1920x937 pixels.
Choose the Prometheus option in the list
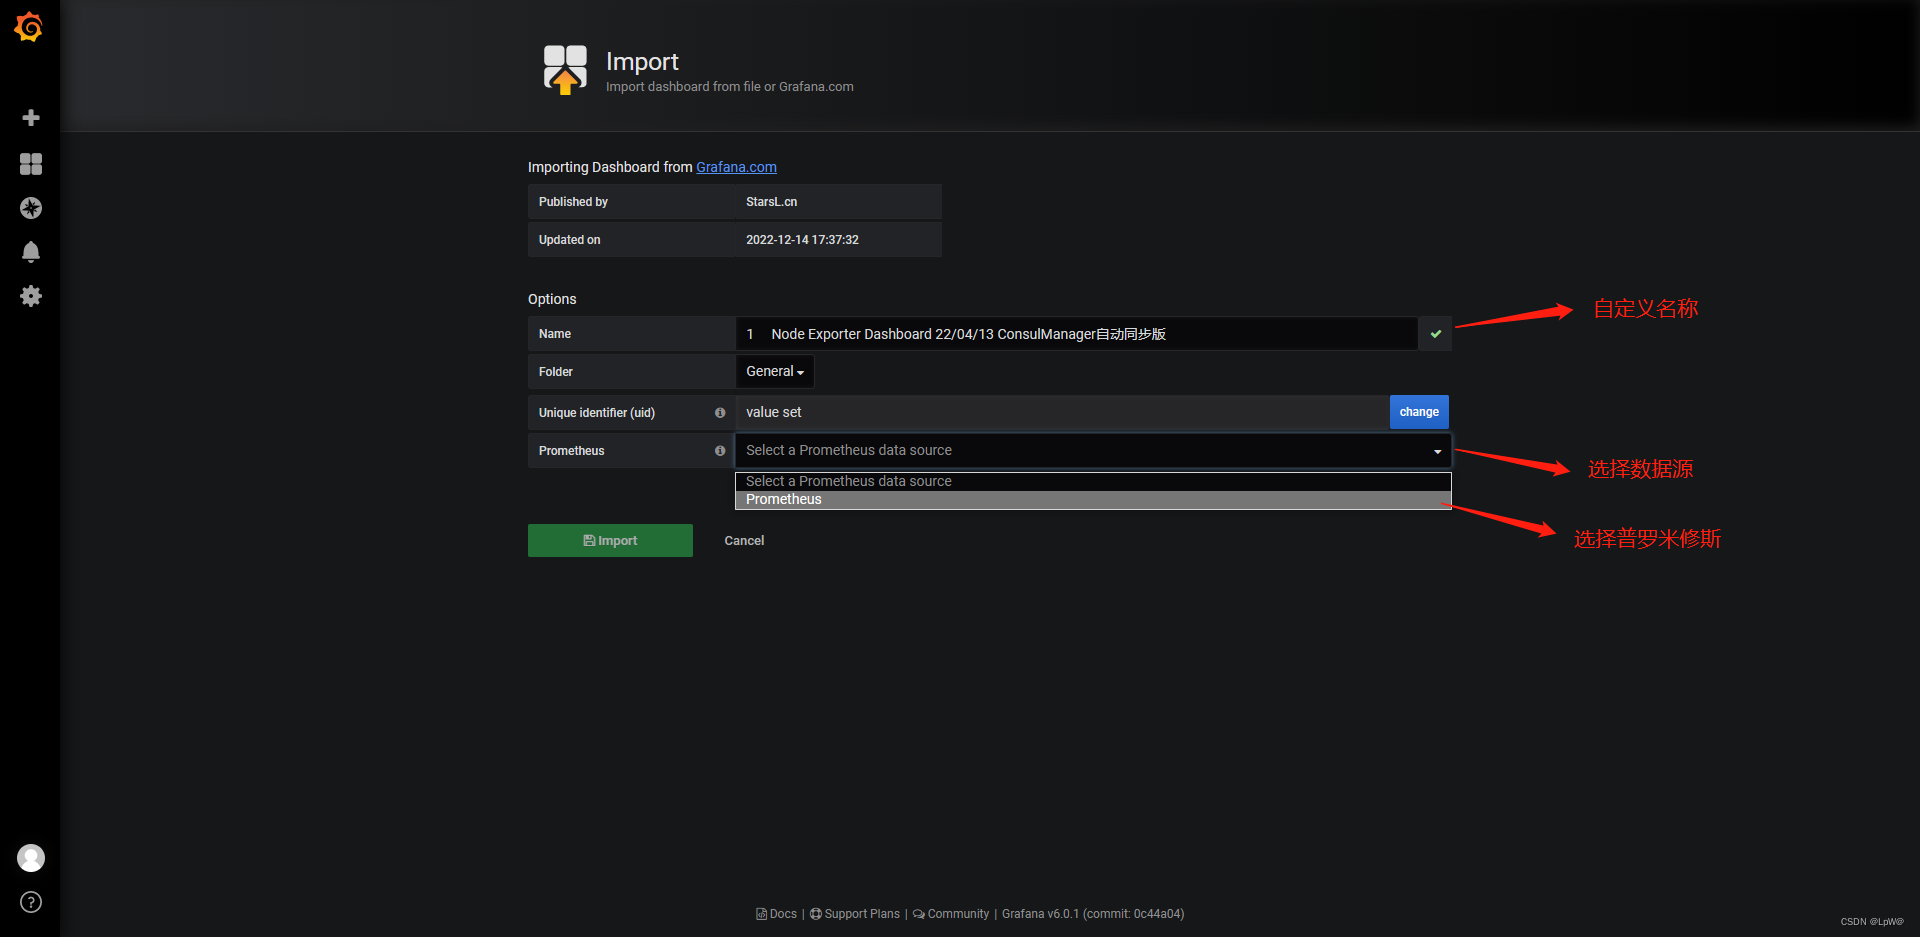click(1093, 499)
